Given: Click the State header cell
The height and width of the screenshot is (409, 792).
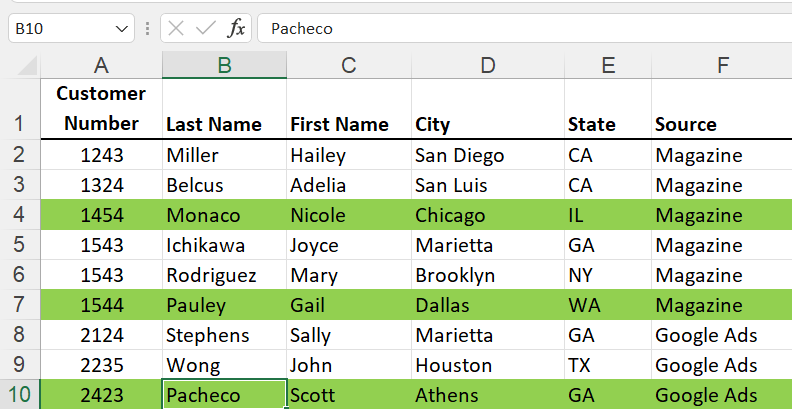Looking at the screenshot, I should (x=608, y=109).
